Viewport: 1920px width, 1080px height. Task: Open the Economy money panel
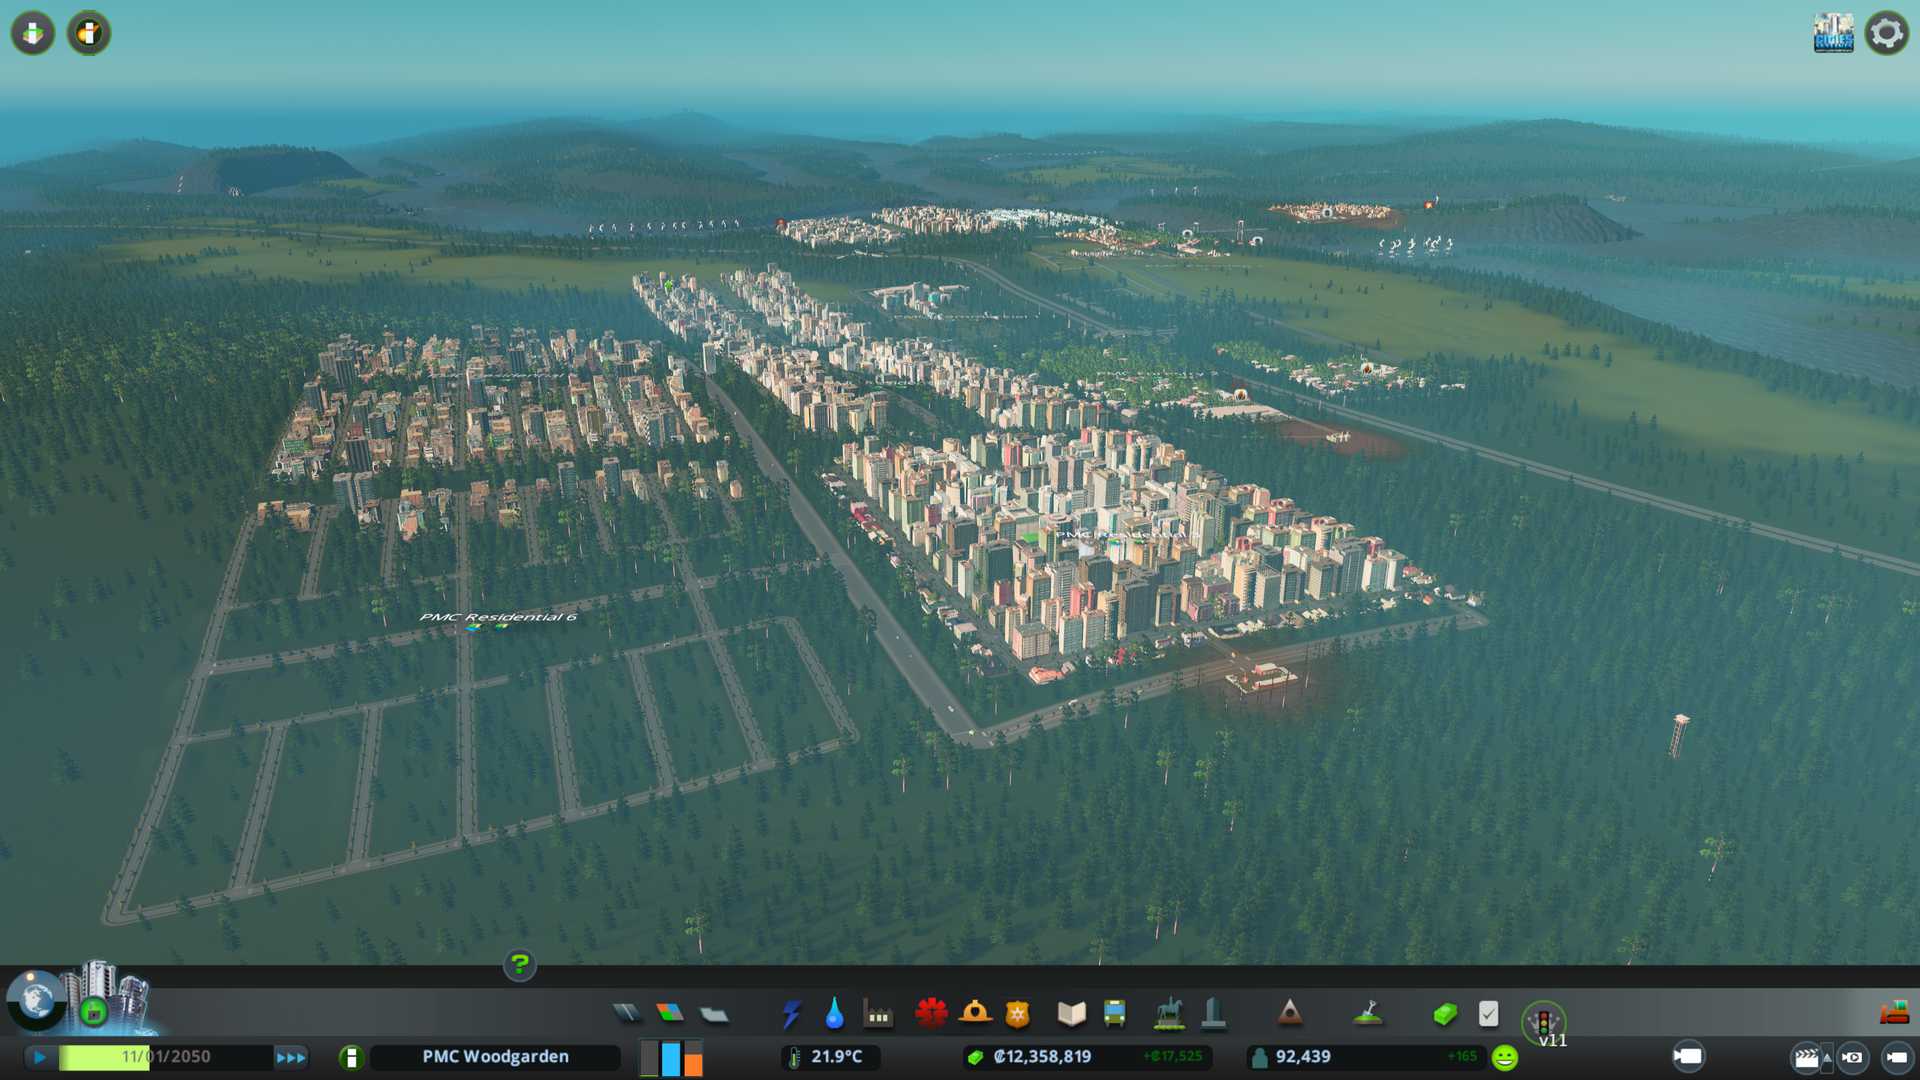pos(1445,1014)
